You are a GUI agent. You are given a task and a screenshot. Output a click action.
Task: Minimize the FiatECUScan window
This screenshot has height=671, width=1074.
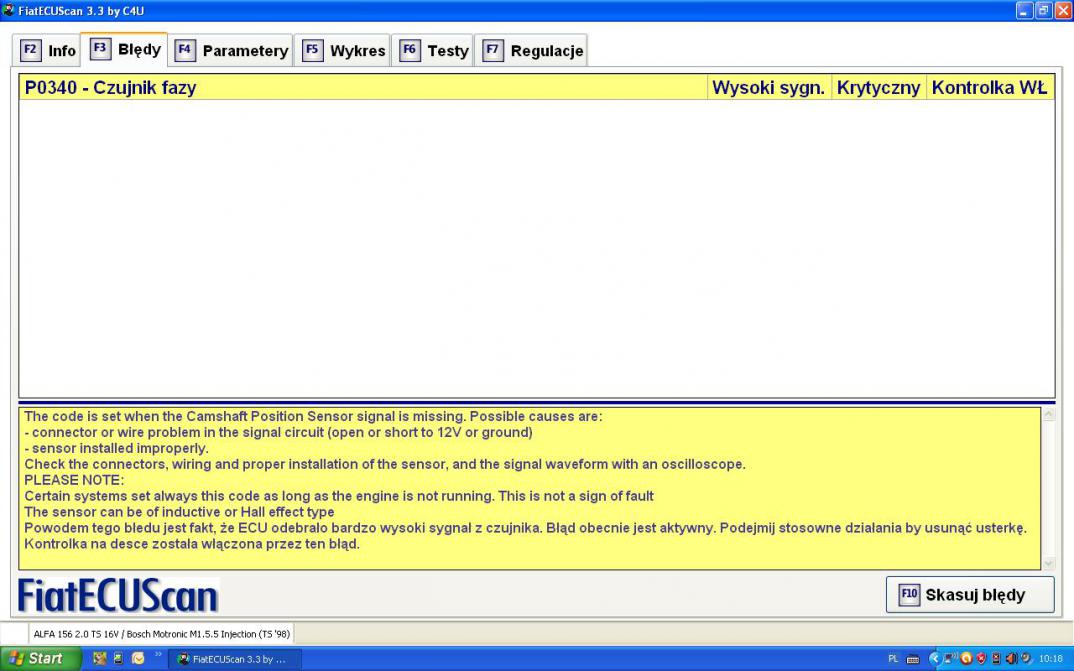pyautogui.click(x=1025, y=10)
